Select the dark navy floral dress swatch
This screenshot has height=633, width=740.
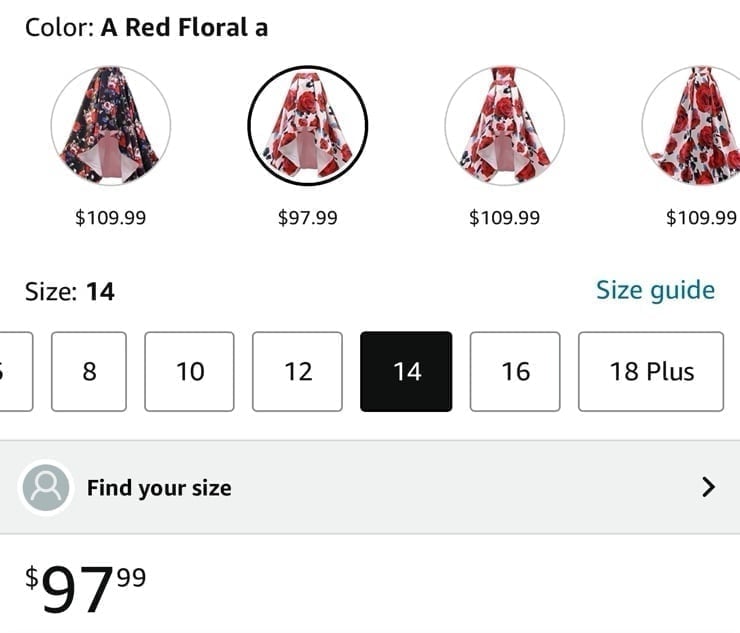(111, 126)
